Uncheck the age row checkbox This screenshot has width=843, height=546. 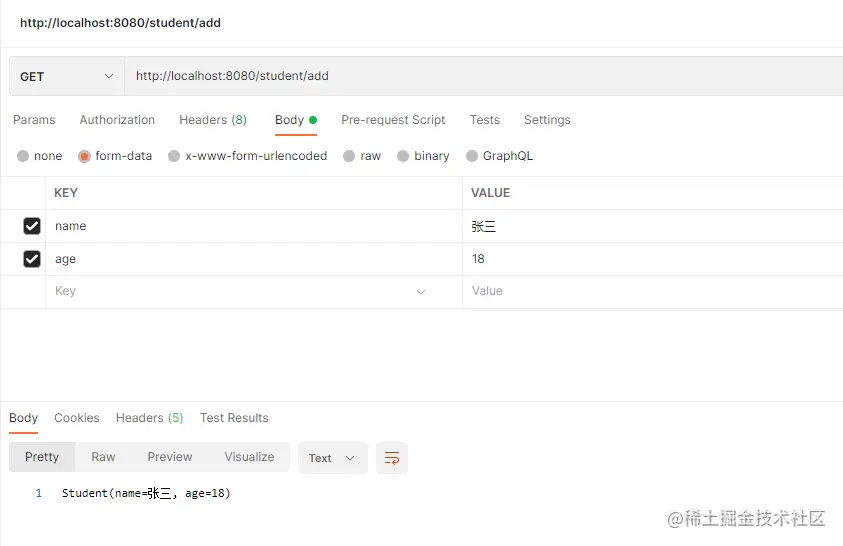[x=32, y=259]
